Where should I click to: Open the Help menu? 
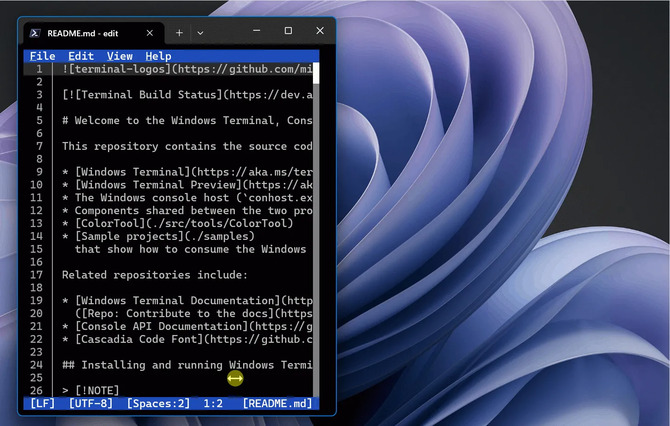point(158,56)
